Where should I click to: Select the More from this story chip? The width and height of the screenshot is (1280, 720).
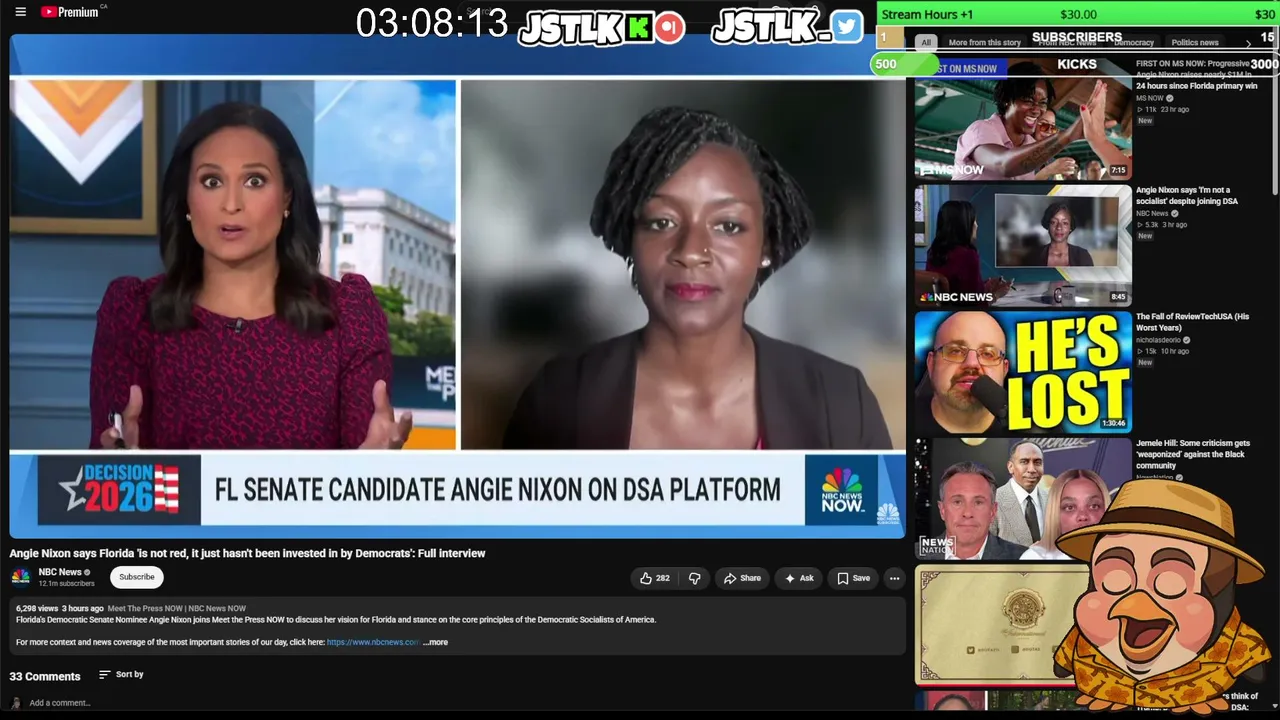(984, 43)
